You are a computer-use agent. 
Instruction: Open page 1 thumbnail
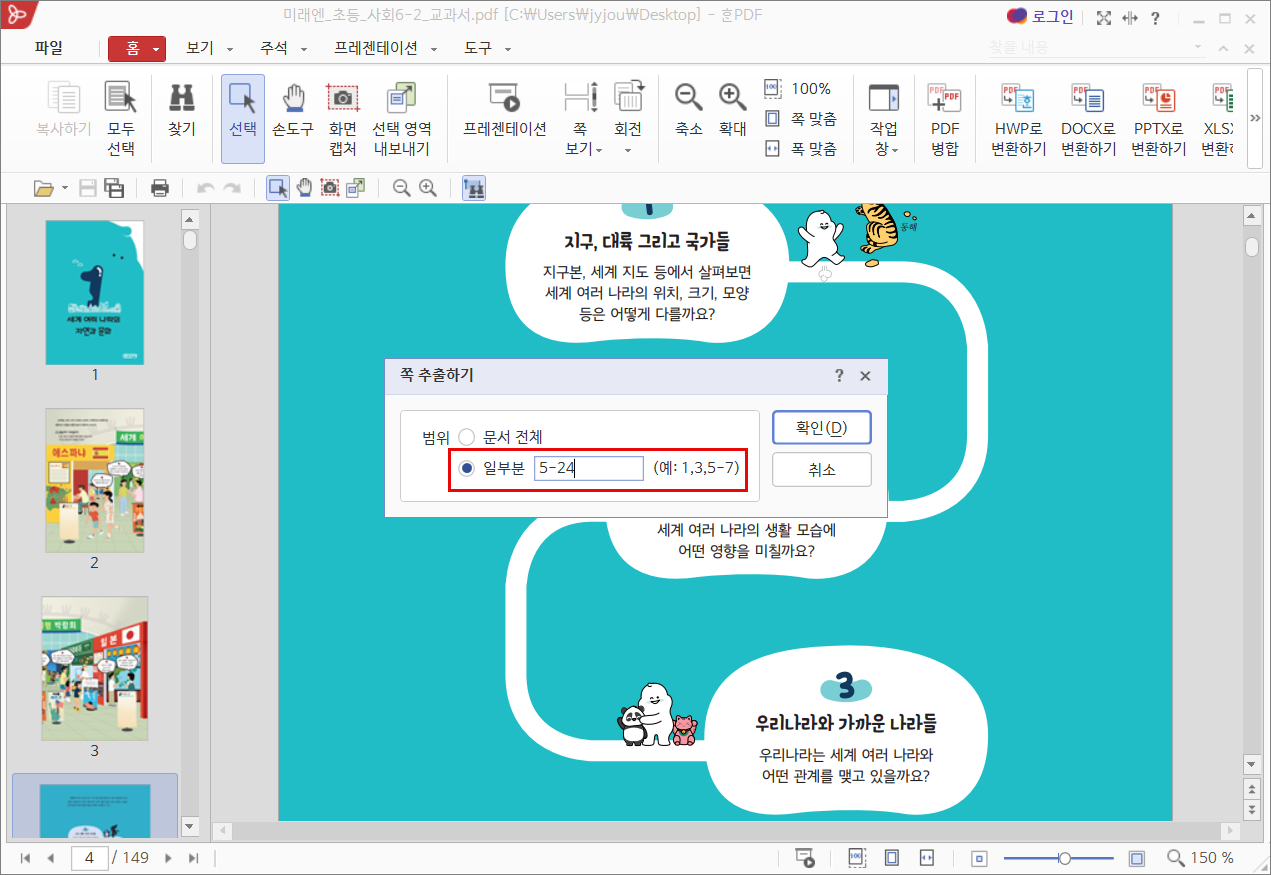(95, 293)
